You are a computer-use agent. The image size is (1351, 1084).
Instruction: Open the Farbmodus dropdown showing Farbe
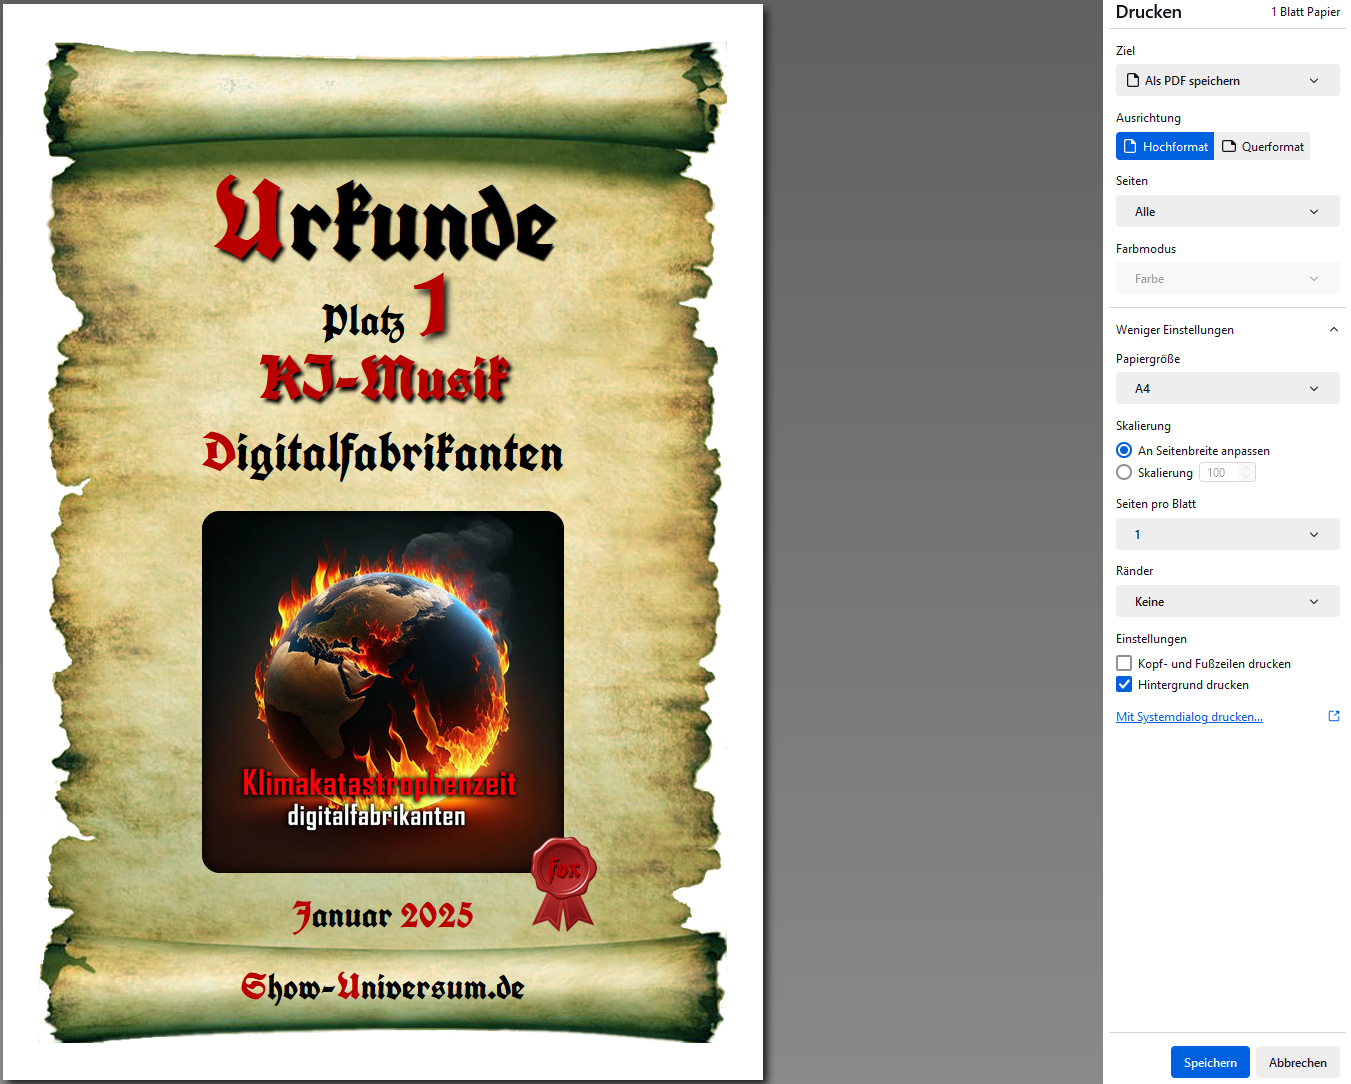point(1227,279)
